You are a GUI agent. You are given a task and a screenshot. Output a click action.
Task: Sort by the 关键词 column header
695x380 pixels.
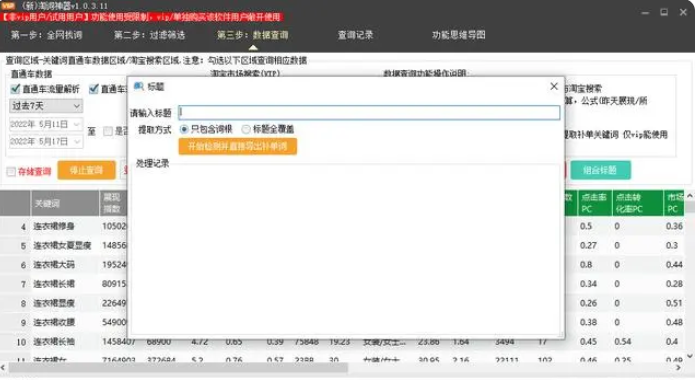(65, 203)
